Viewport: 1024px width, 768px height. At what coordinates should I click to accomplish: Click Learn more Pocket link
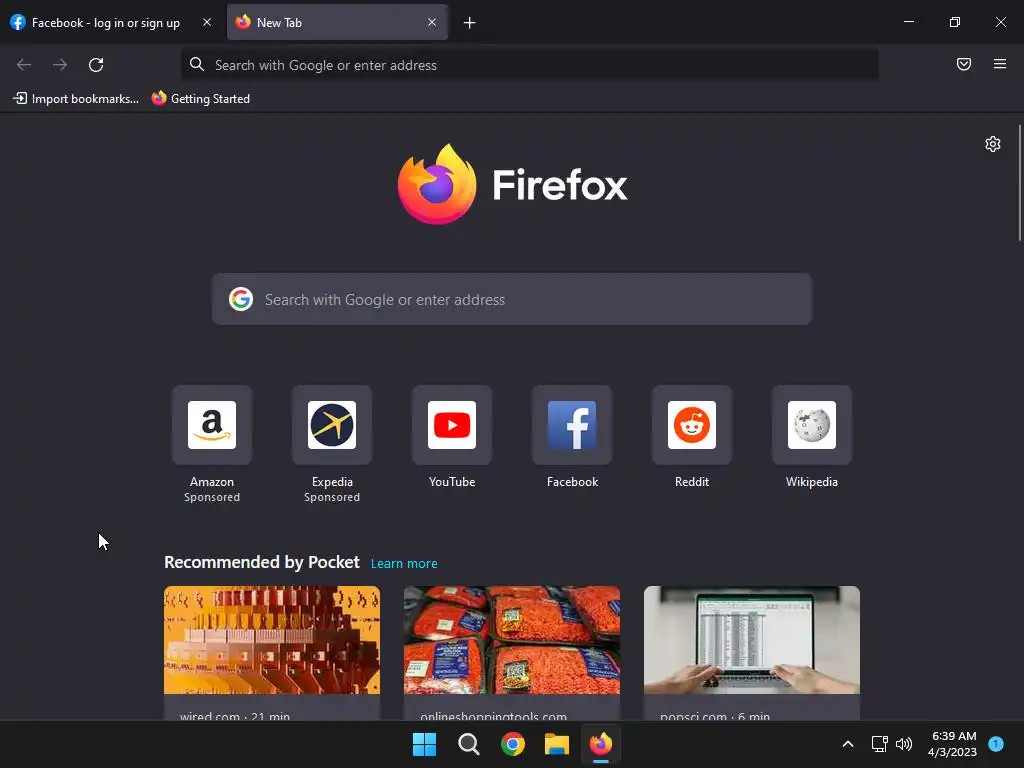point(404,564)
